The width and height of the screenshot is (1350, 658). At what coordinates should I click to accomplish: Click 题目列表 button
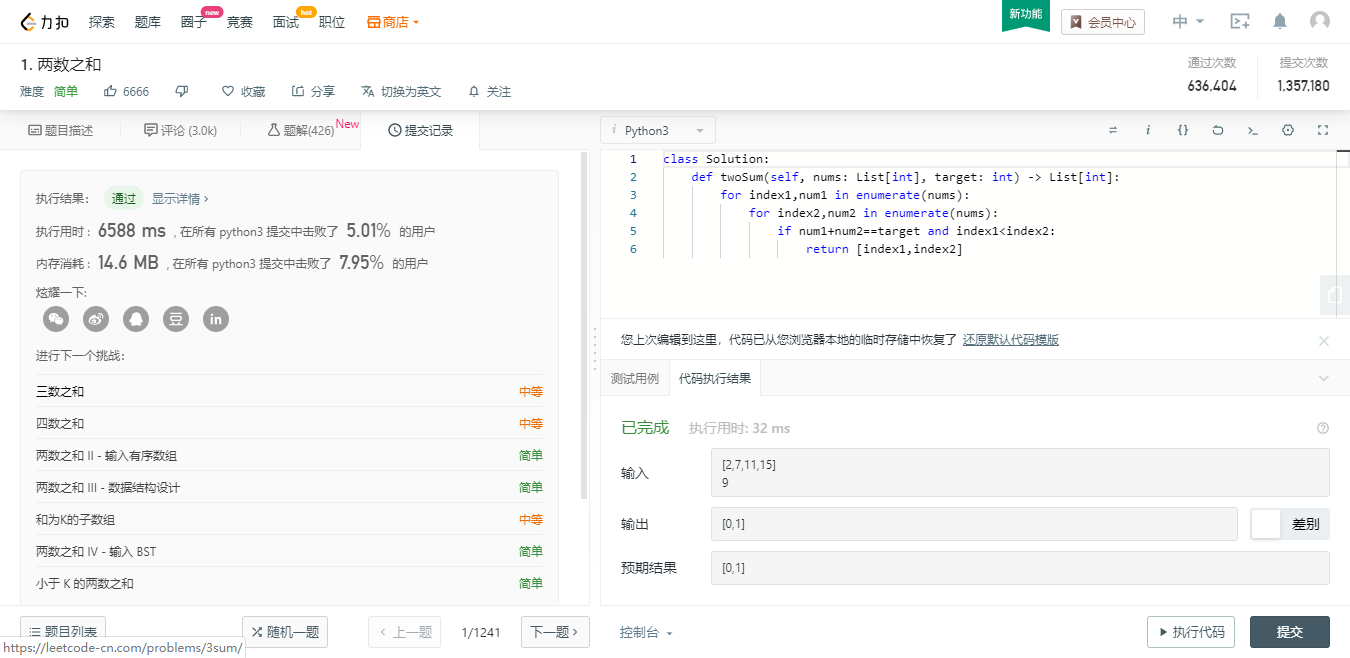coord(63,632)
